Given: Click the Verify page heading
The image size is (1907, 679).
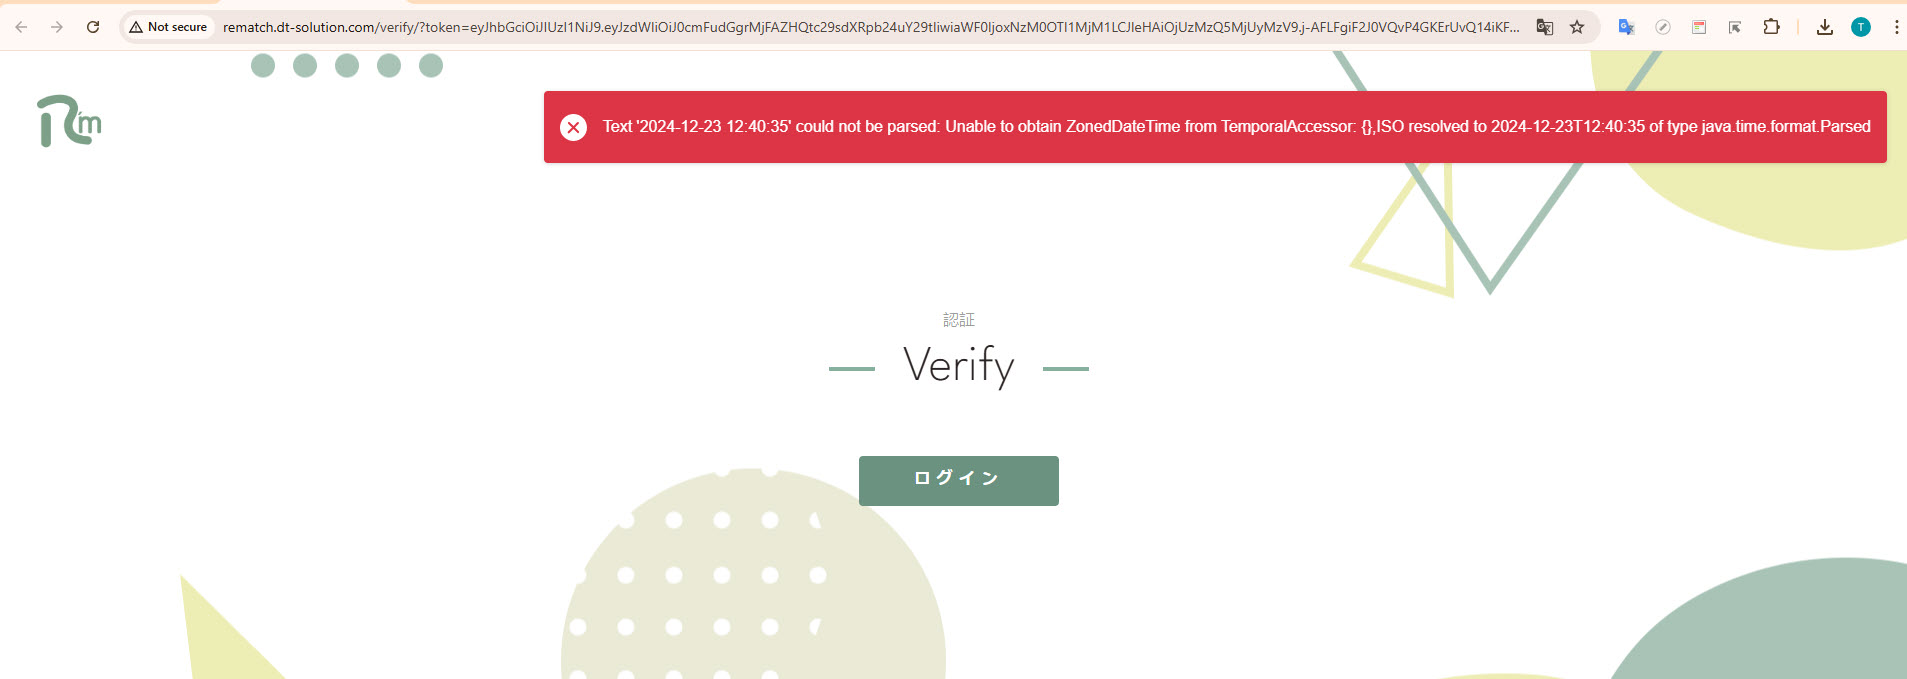Looking at the screenshot, I should coord(958,365).
